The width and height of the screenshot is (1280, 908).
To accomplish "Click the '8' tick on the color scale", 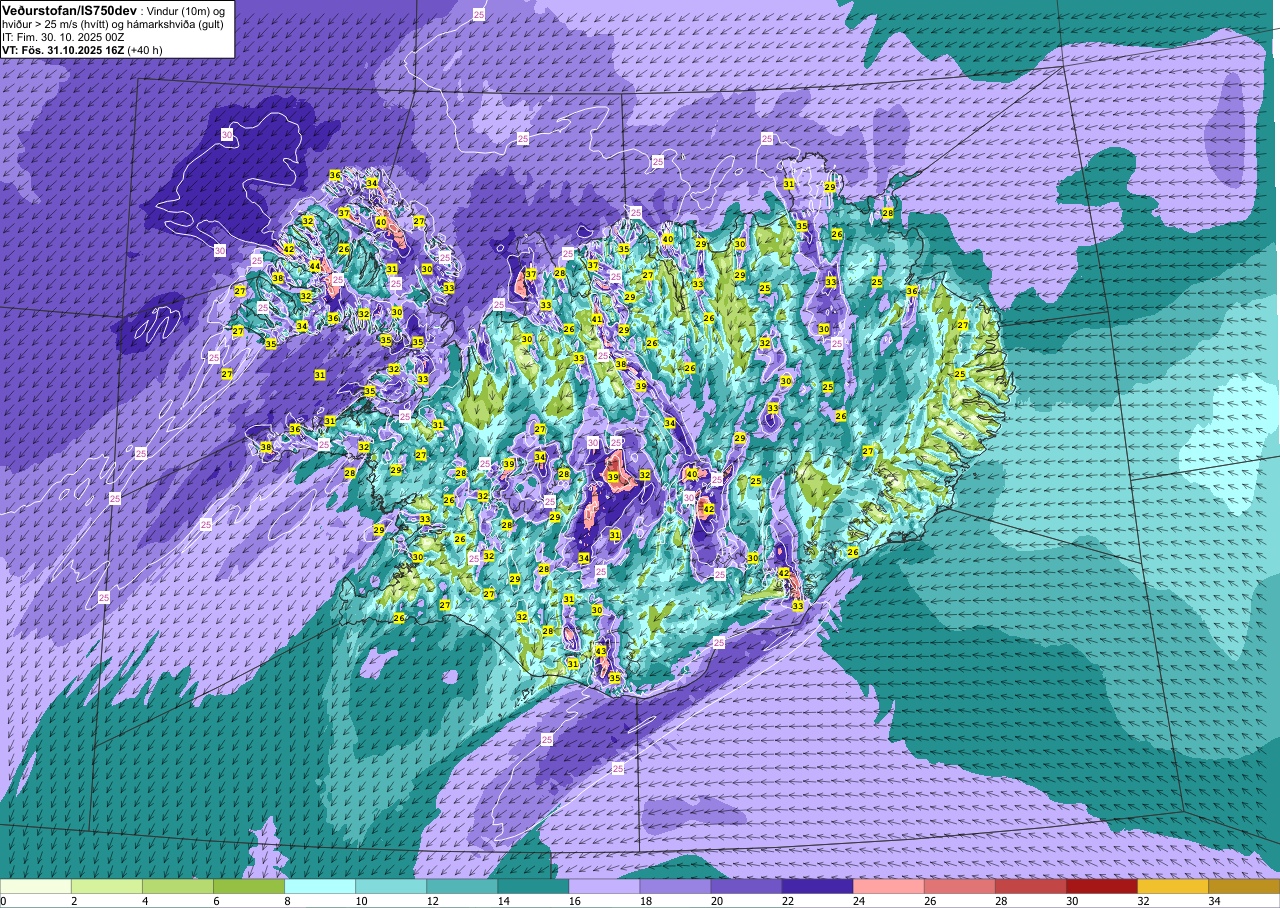I will click(x=287, y=901).
